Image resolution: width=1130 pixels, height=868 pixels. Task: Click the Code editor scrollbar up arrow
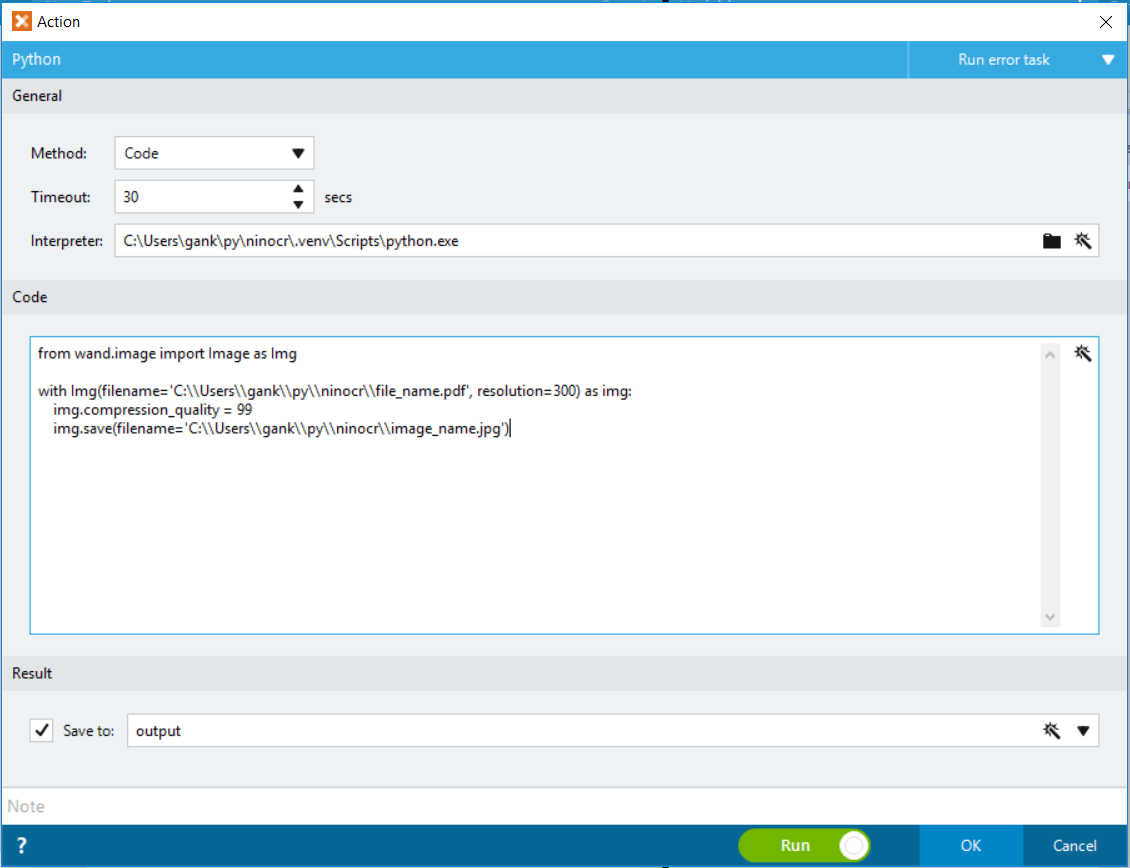tap(1050, 354)
